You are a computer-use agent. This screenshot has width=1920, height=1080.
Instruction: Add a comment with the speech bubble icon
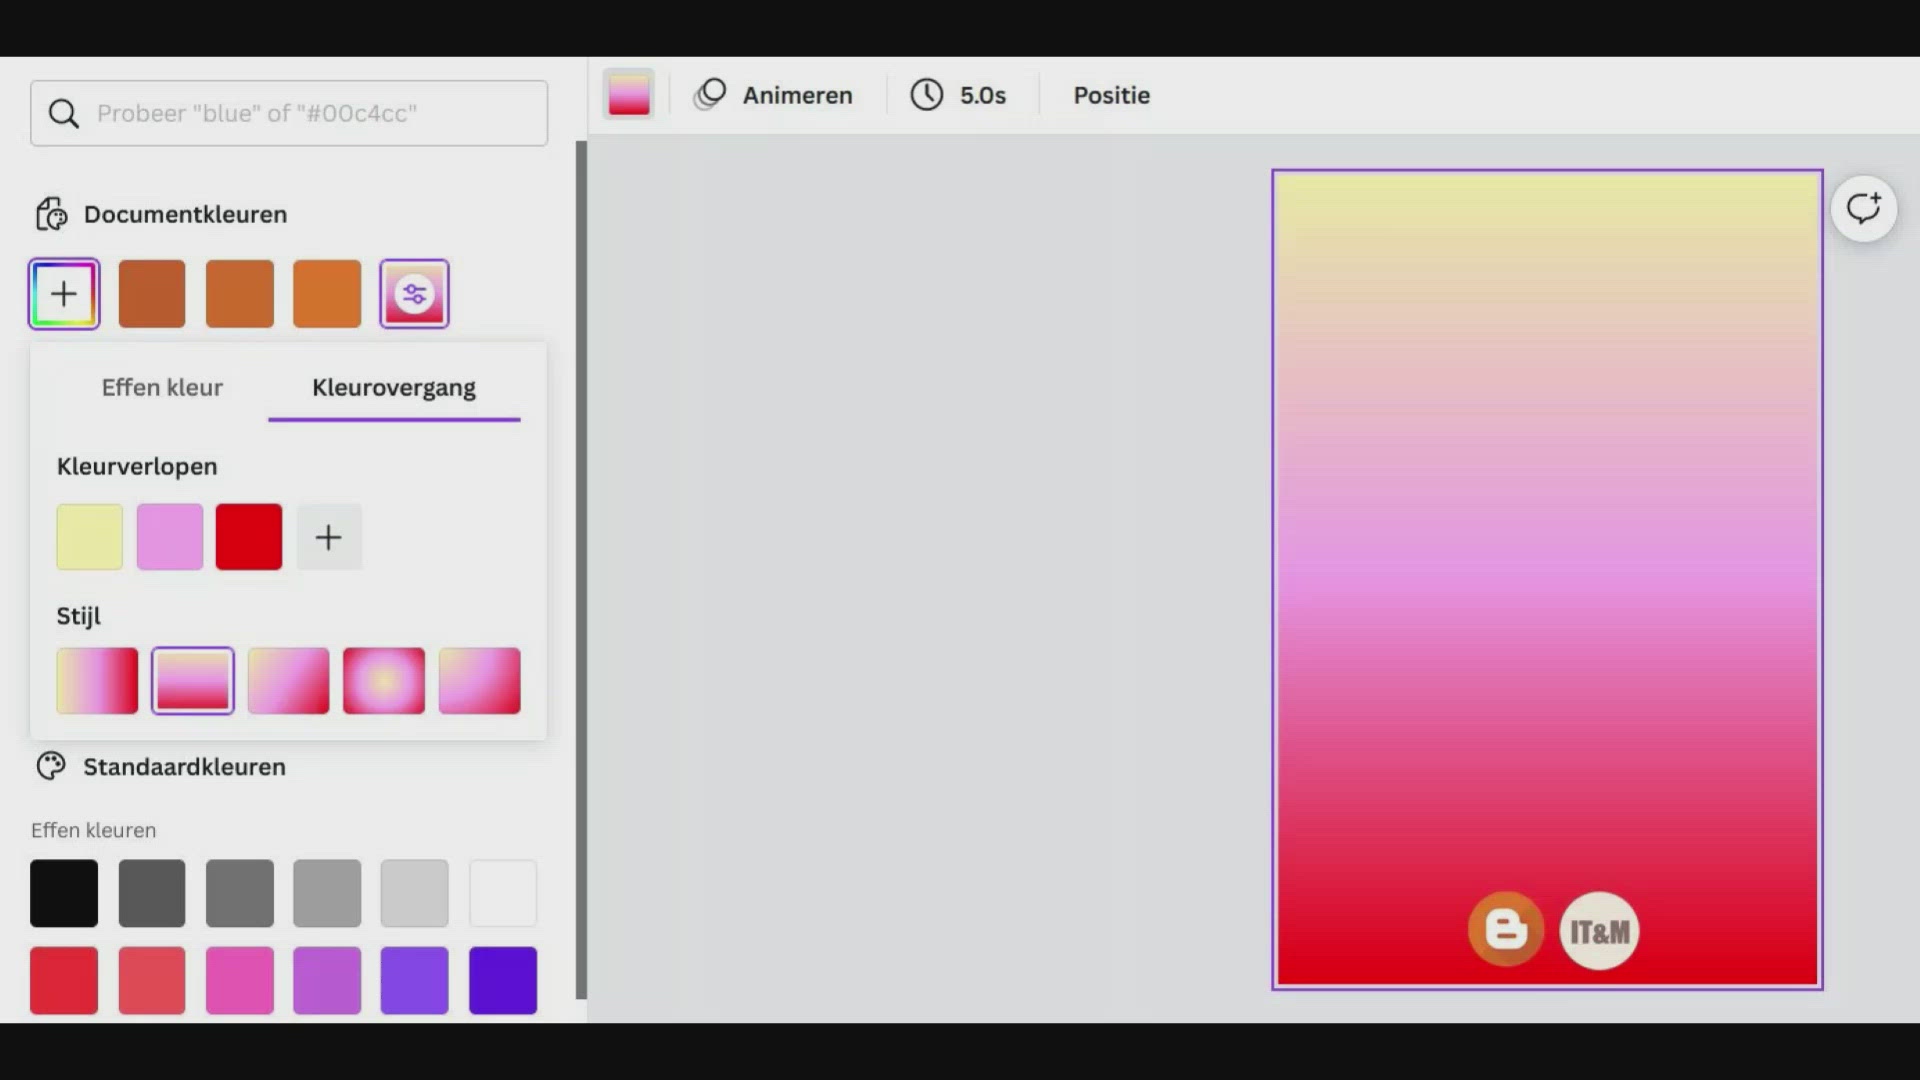pyautogui.click(x=1864, y=209)
